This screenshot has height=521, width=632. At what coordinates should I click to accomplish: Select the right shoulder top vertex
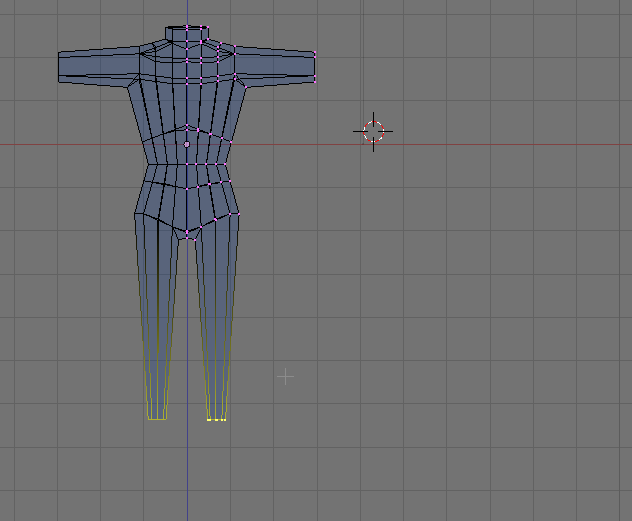pos(235,48)
